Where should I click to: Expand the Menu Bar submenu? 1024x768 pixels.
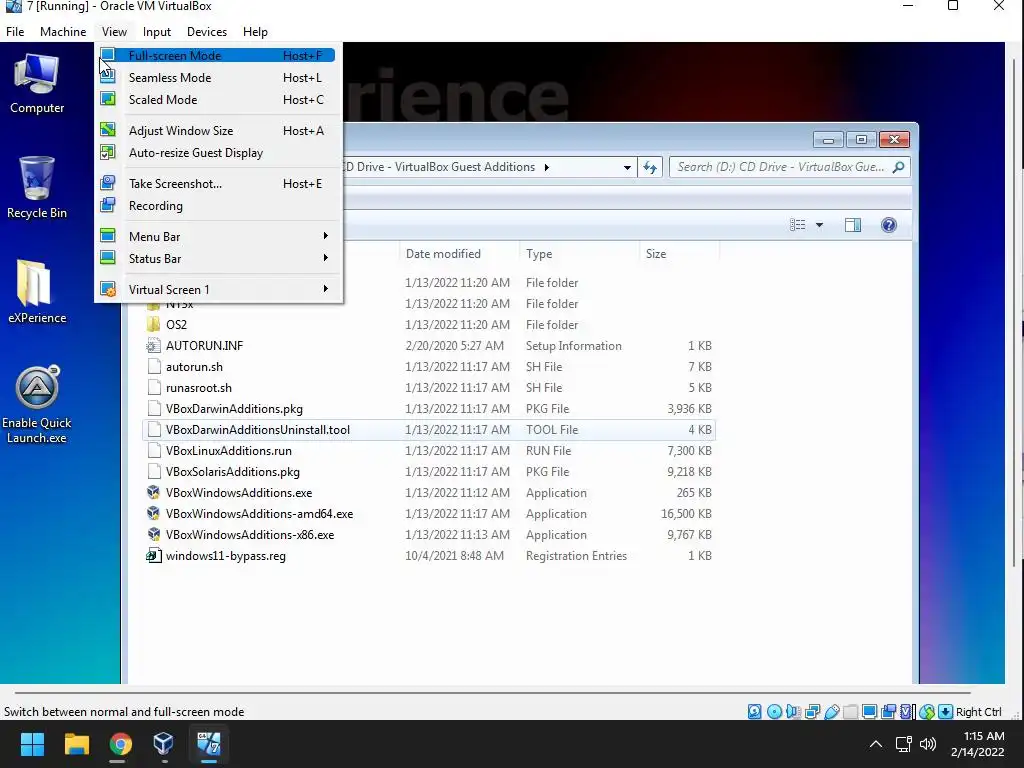point(216,236)
